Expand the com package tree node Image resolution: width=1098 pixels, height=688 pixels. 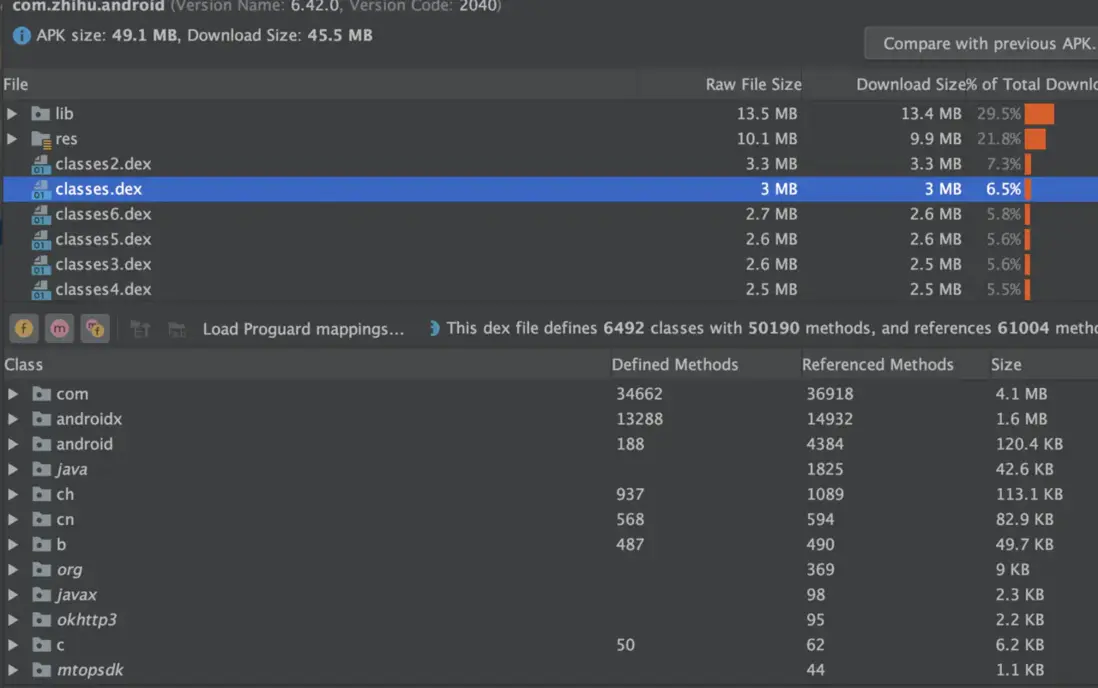[12, 394]
